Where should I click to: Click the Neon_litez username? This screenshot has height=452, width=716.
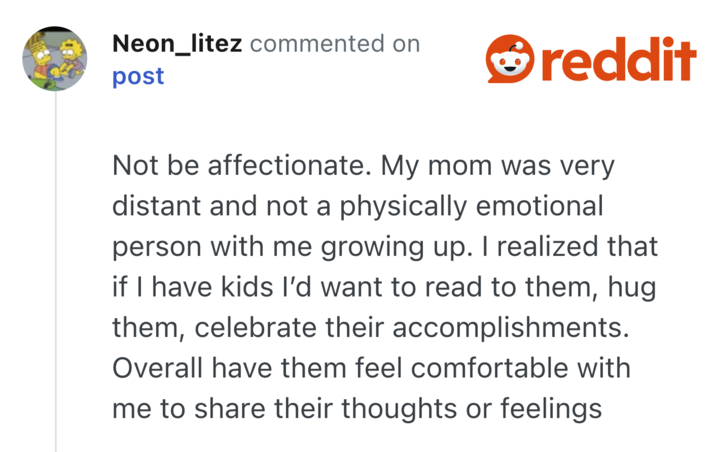(177, 44)
